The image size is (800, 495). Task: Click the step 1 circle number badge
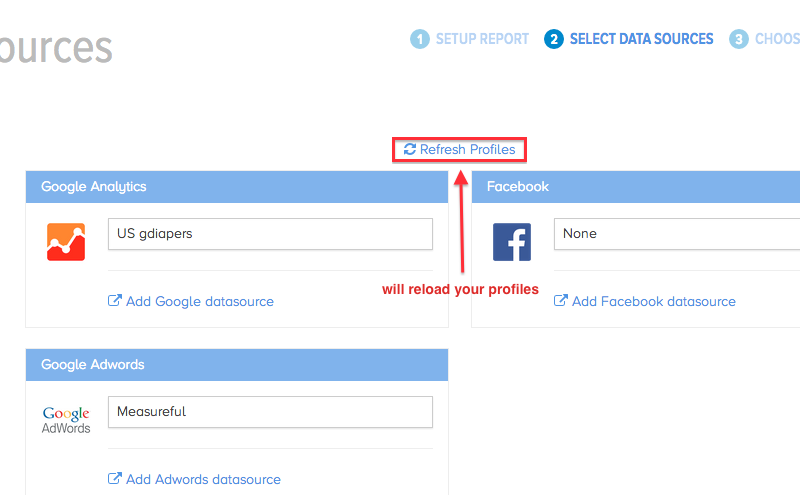point(420,39)
